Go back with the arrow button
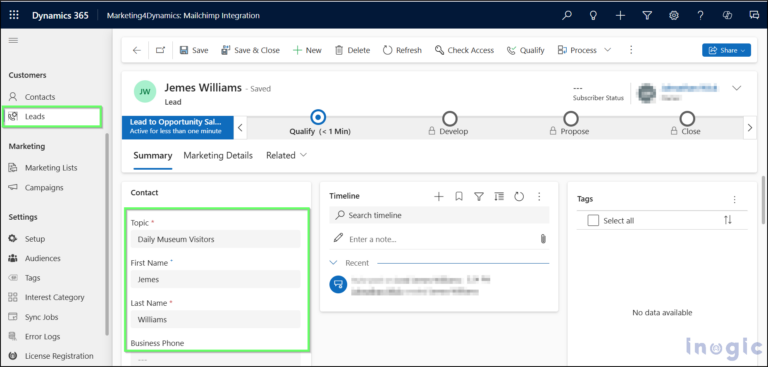768x367 pixels. click(137, 50)
